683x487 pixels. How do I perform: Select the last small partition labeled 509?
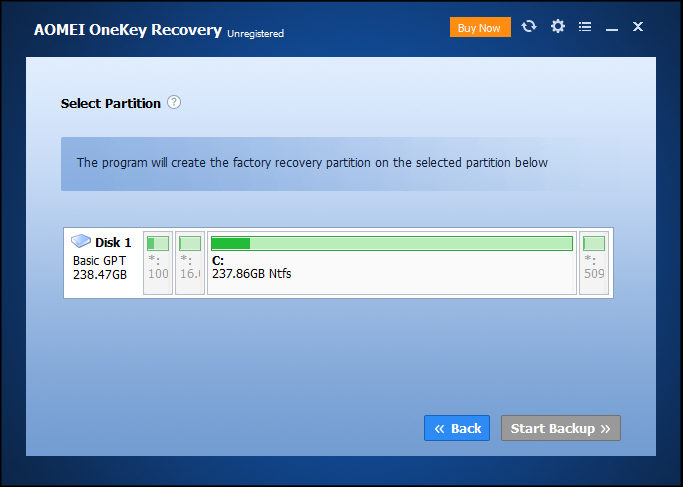pos(594,263)
